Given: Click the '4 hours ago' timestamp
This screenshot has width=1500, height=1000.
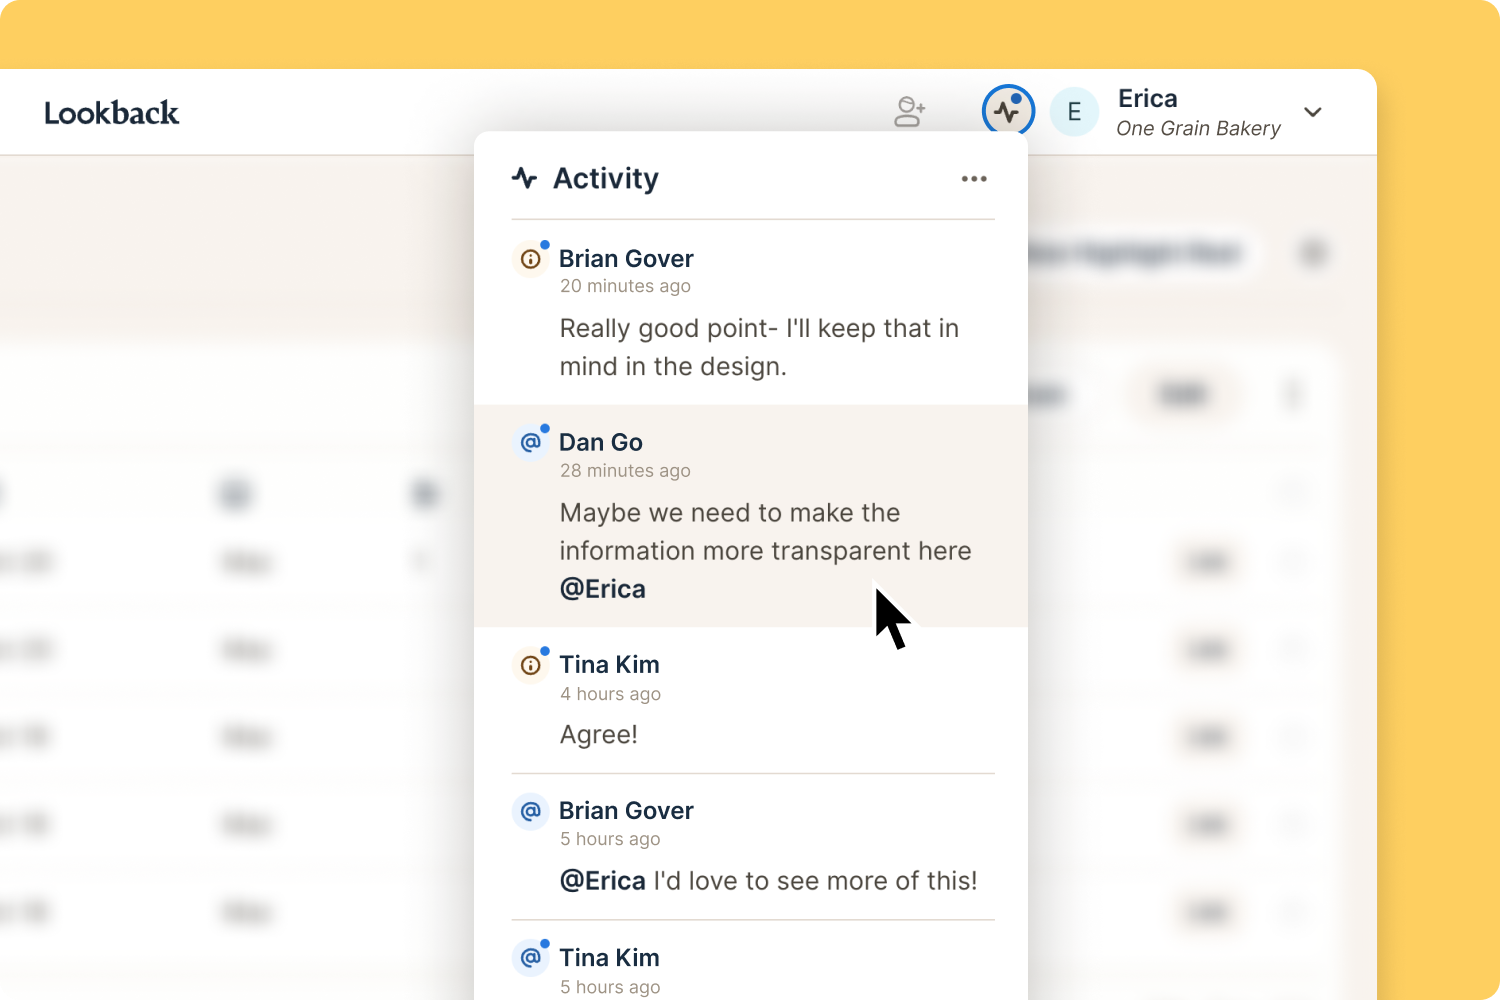Looking at the screenshot, I should click(610, 694).
